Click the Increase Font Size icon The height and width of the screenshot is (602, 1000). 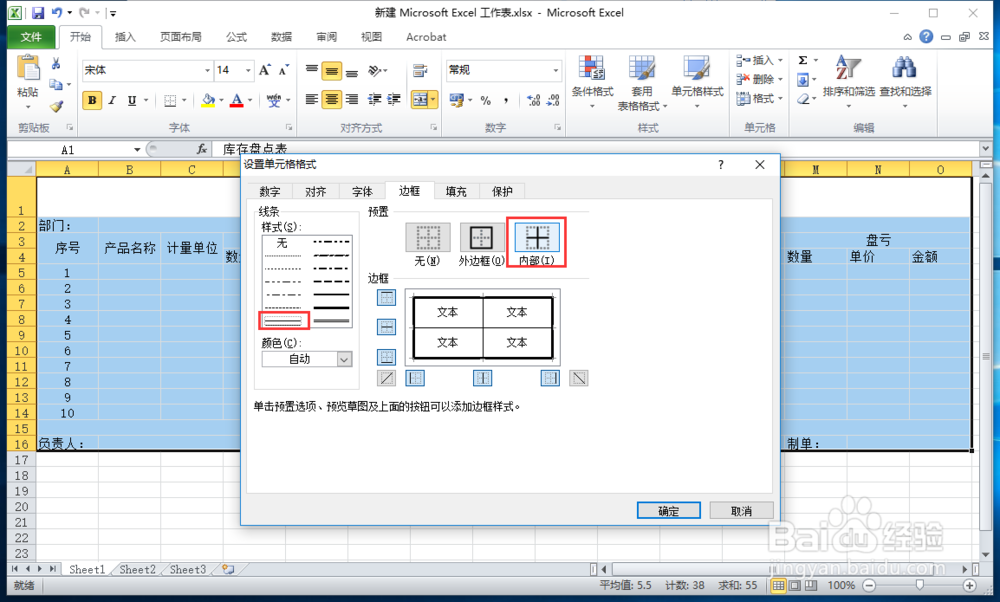coord(265,70)
